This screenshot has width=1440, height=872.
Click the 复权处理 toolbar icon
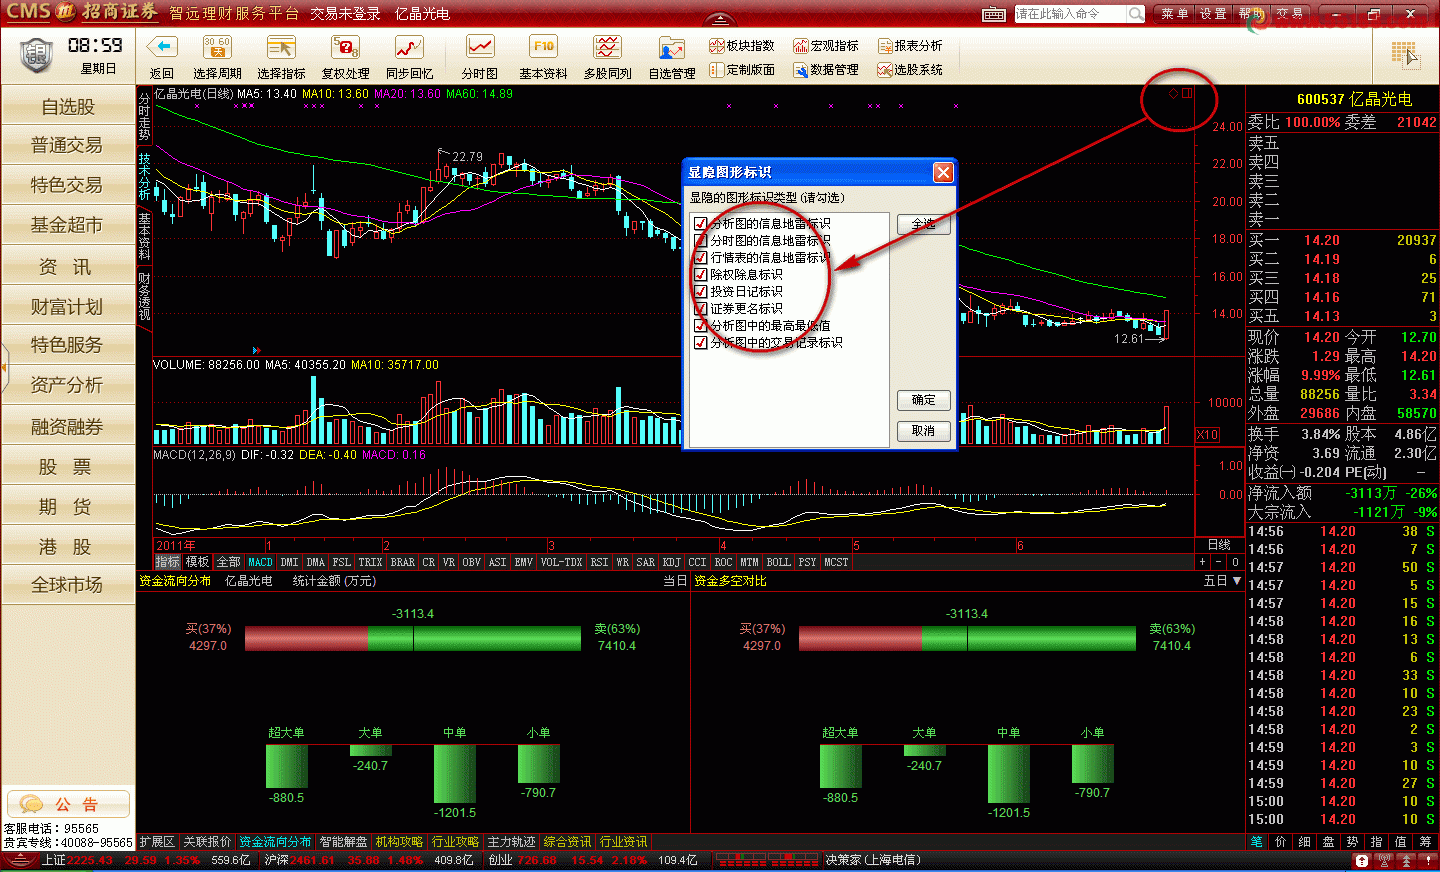pyautogui.click(x=345, y=47)
